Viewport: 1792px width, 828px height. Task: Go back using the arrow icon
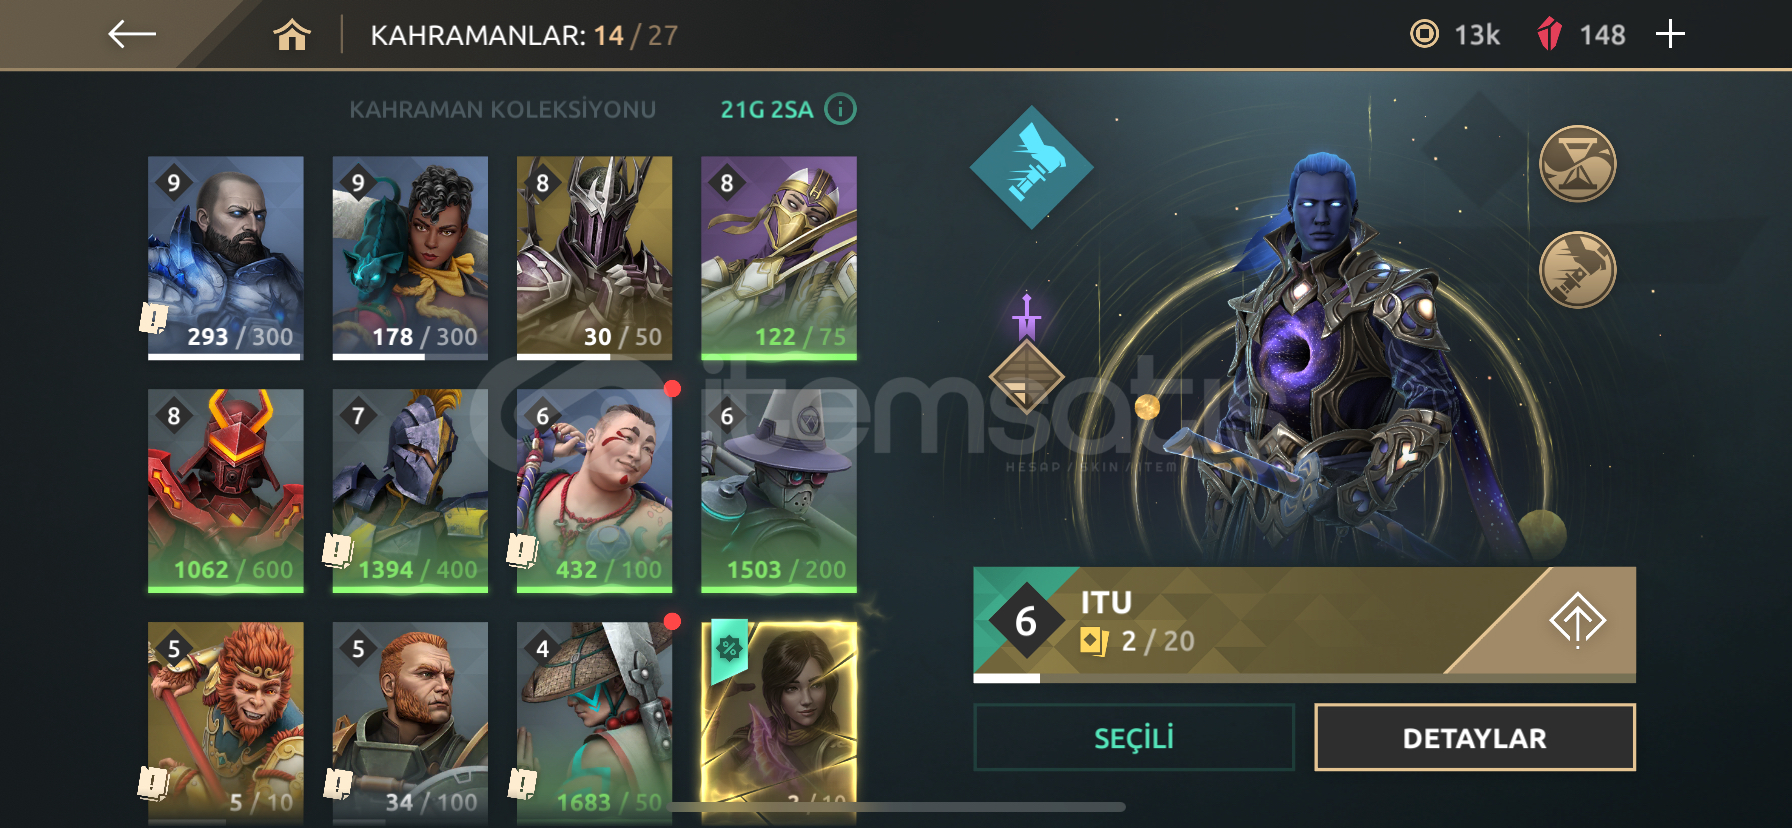pos(132,34)
